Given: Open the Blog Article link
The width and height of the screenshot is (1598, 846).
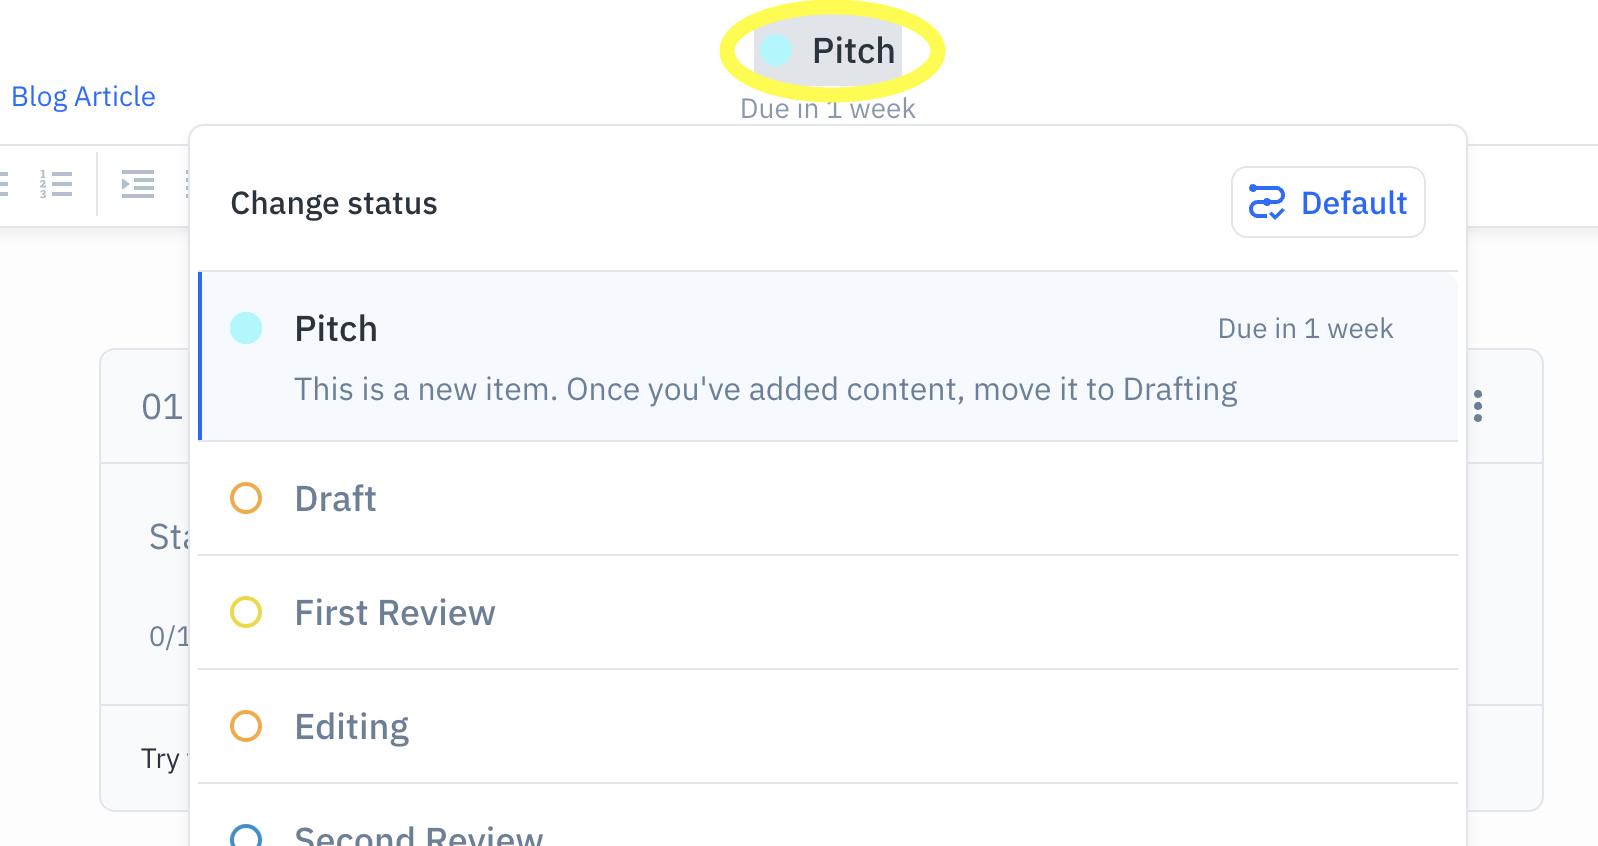Looking at the screenshot, I should pyautogui.click(x=83, y=97).
